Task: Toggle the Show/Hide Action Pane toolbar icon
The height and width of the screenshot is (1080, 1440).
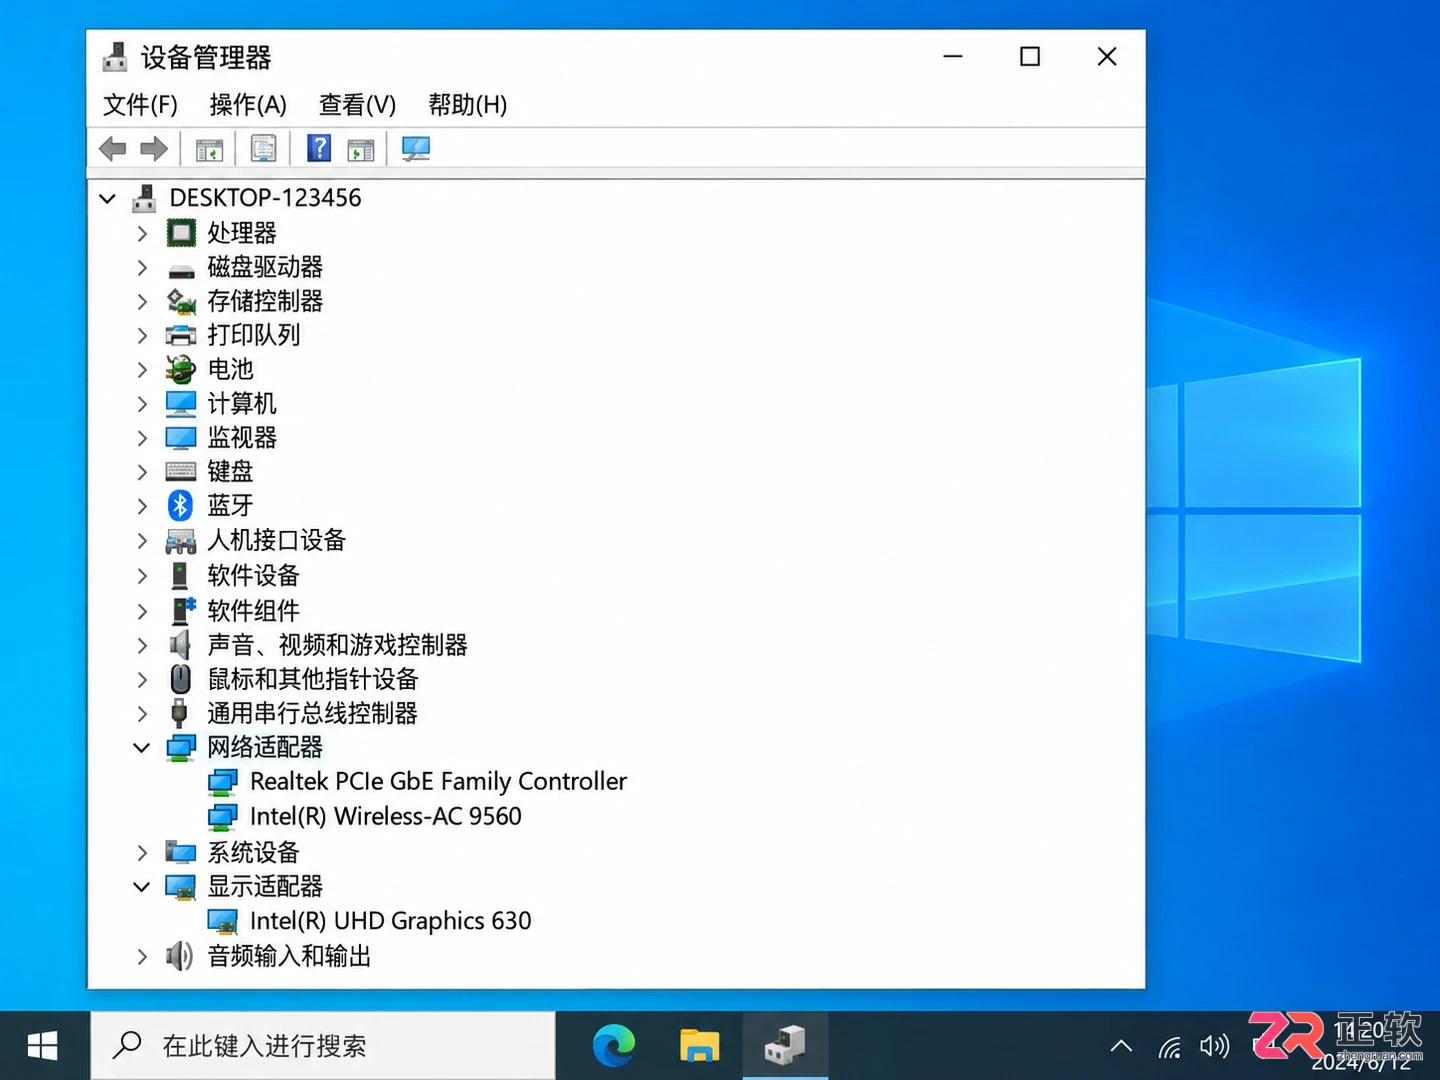Action: coord(361,150)
